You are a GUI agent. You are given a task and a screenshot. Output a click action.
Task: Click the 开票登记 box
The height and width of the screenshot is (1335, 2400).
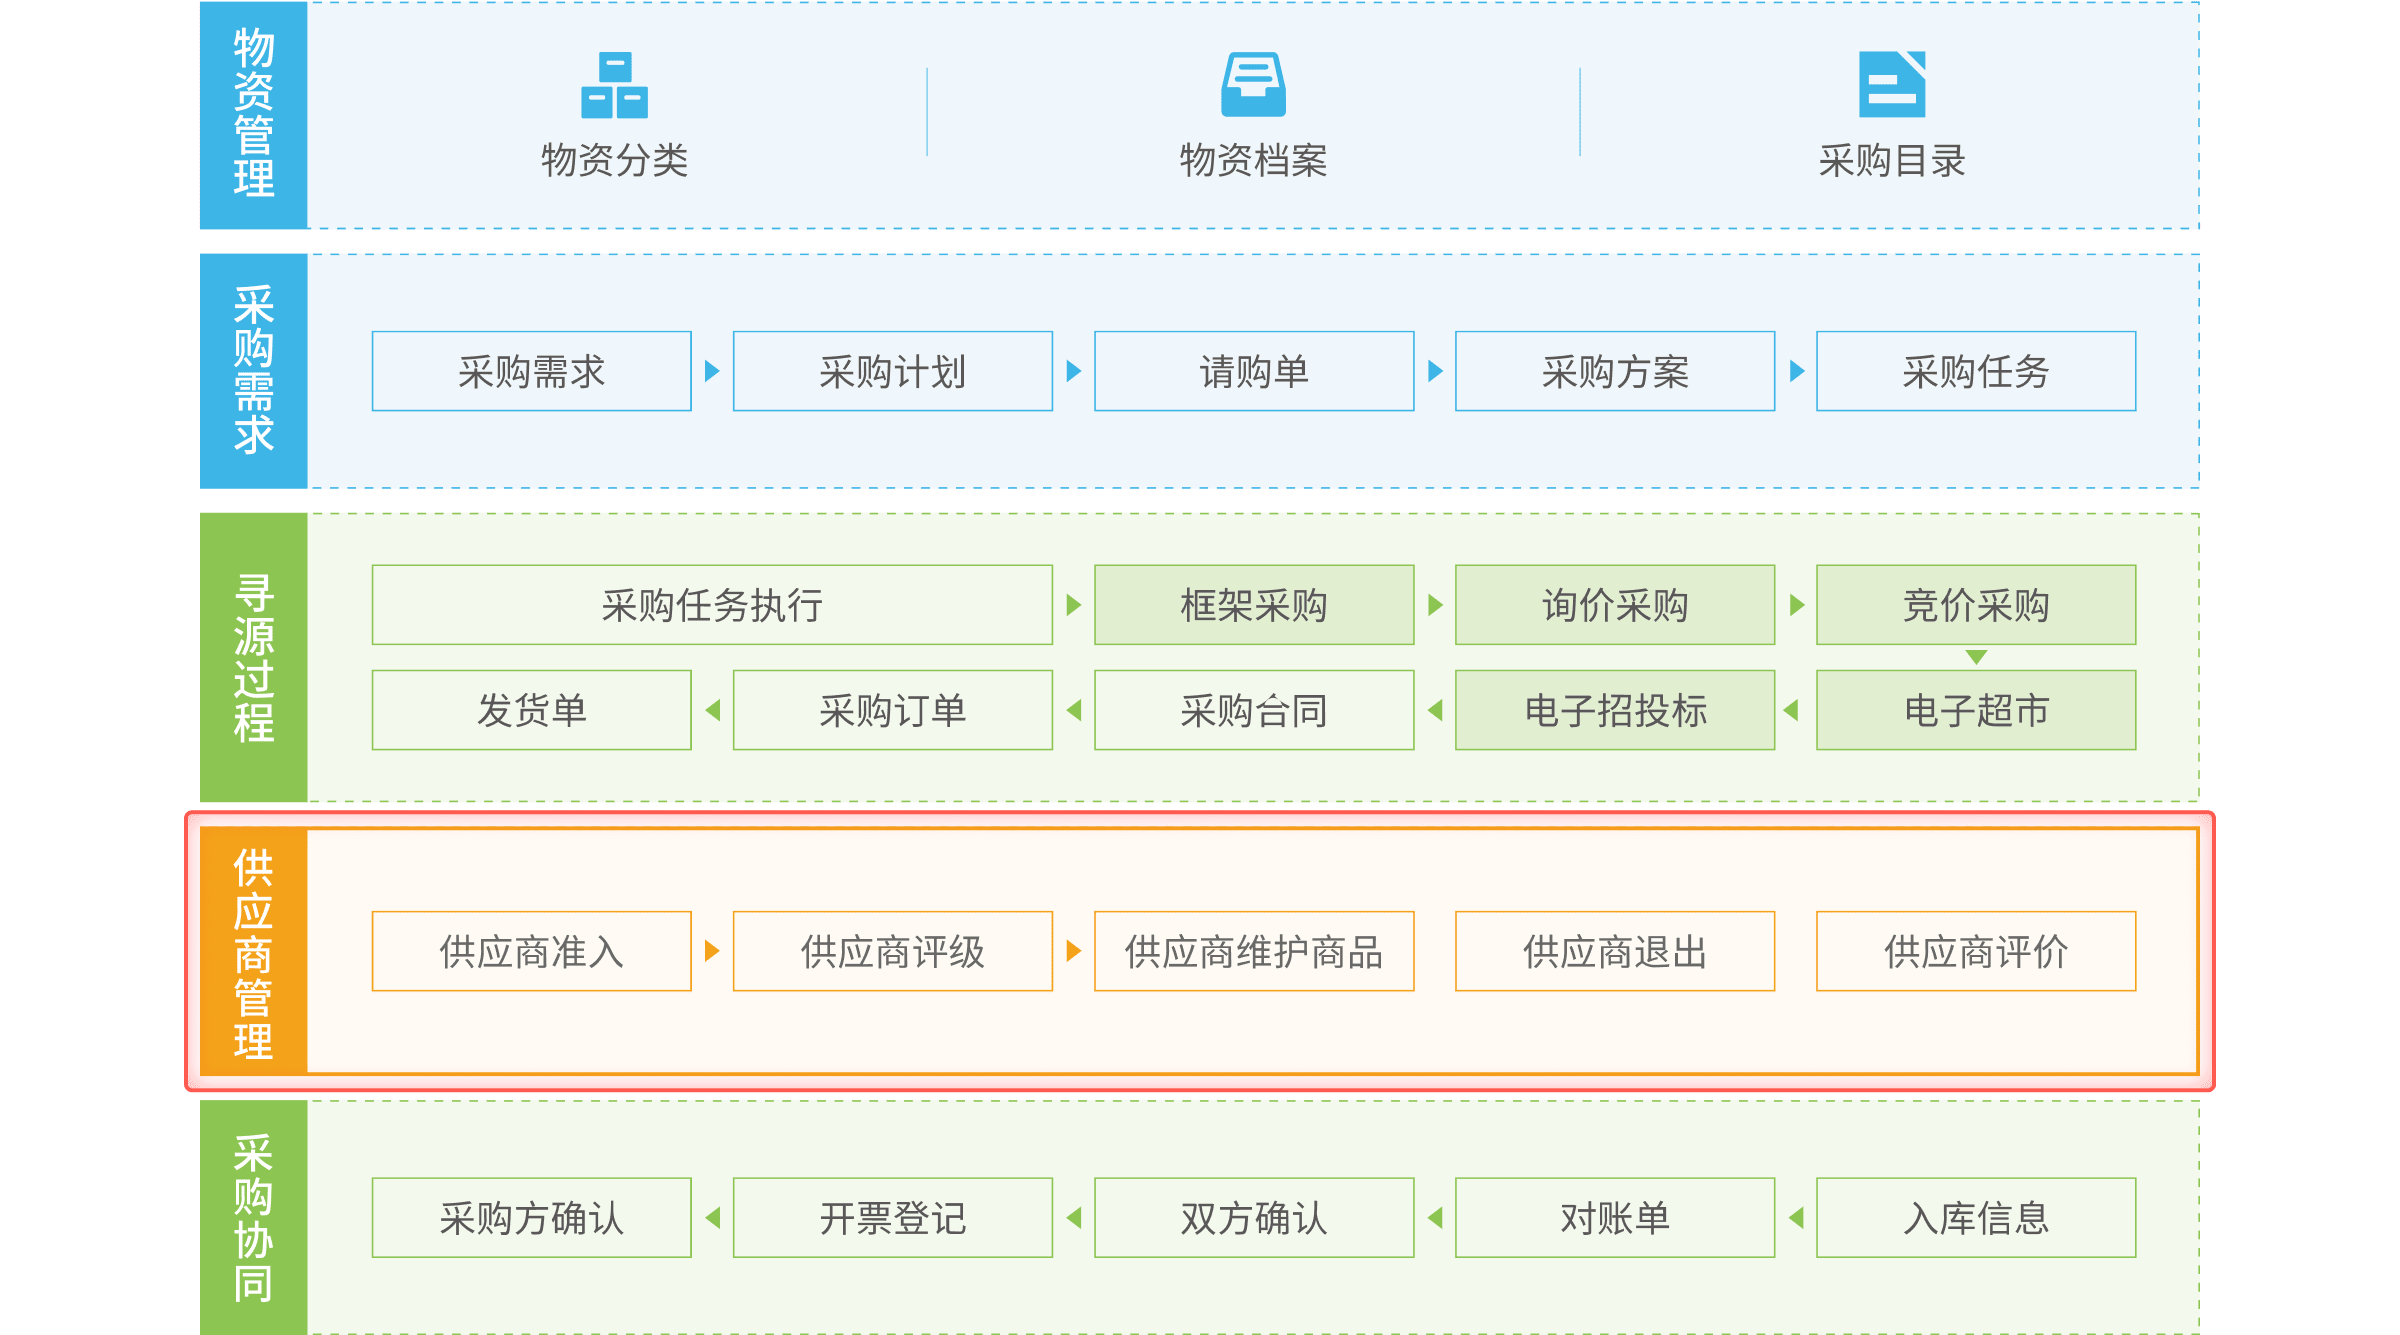(x=892, y=1217)
